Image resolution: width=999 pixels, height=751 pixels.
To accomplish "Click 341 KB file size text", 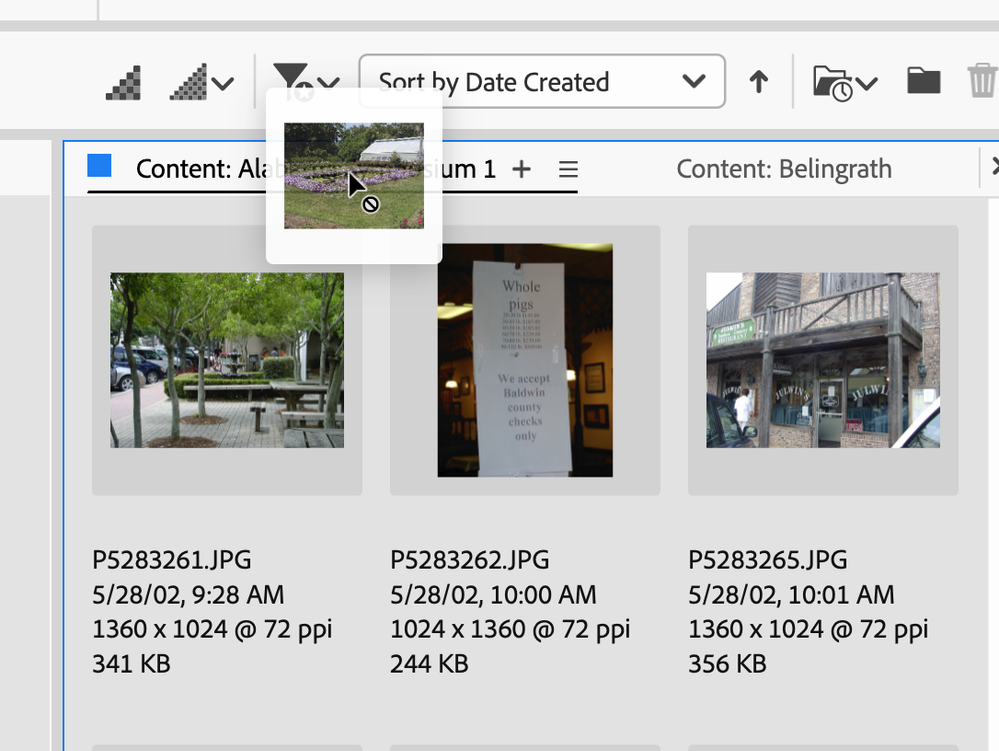I will 131,664.
